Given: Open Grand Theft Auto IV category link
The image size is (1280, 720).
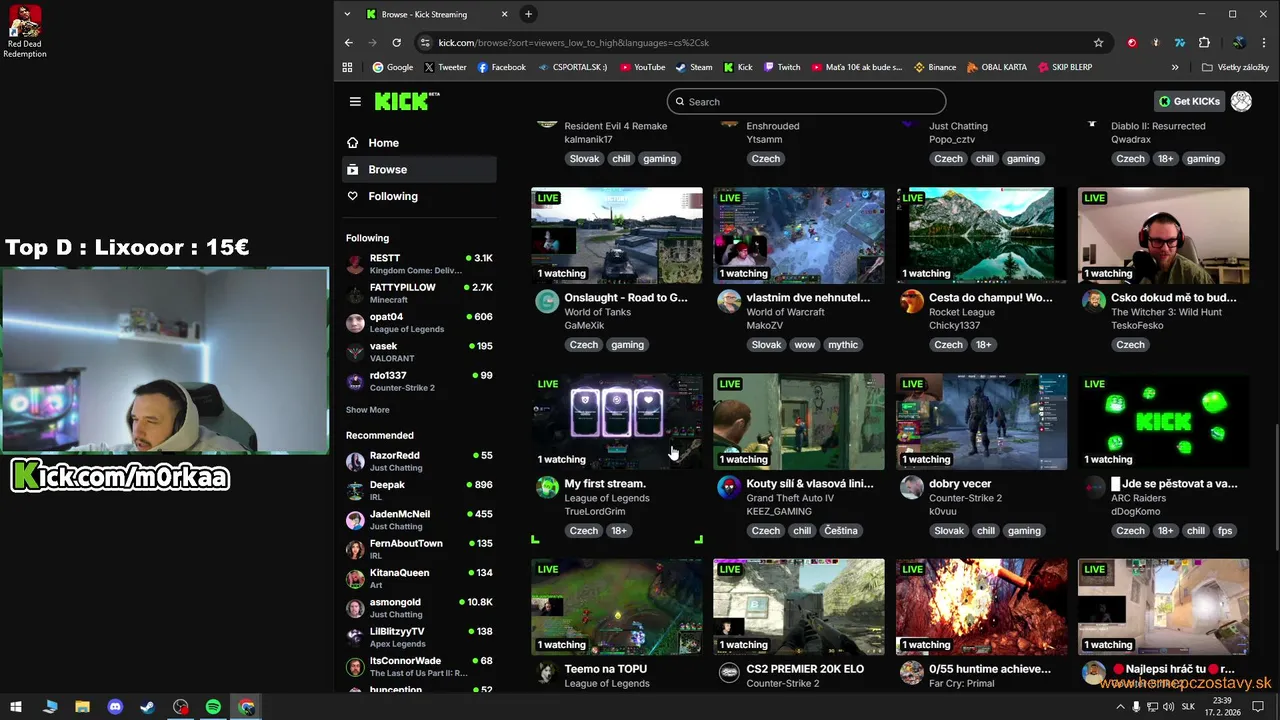Looking at the screenshot, I should coord(790,498).
